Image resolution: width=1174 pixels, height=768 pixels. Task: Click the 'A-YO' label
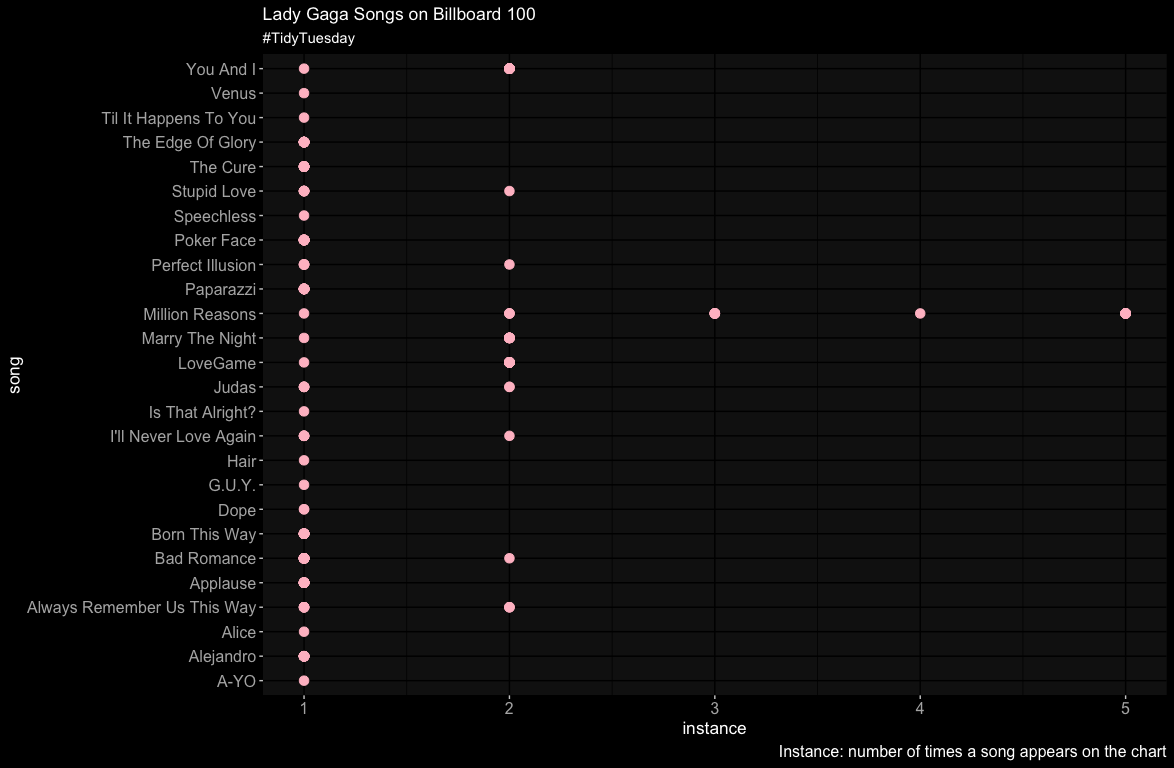[x=237, y=681]
